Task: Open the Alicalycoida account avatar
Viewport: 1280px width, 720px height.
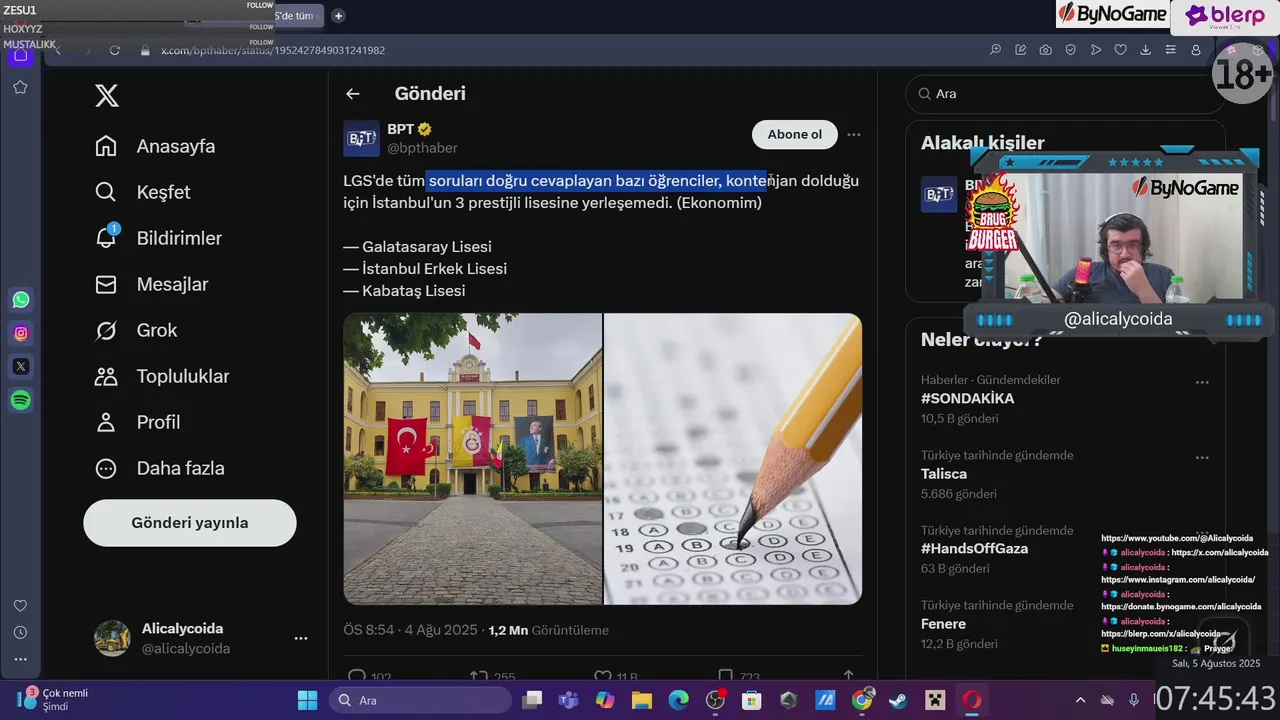Action: pos(112,638)
